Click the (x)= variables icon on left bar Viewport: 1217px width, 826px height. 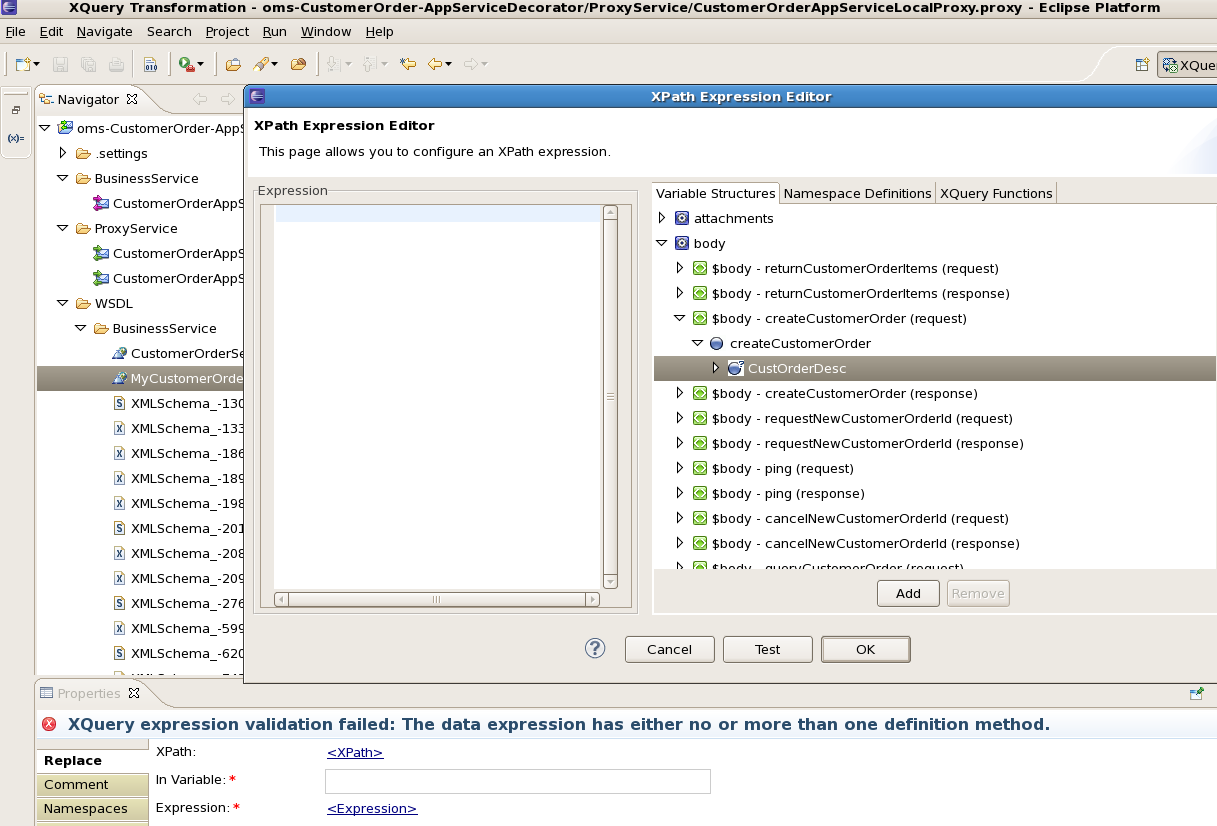coord(16,138)
